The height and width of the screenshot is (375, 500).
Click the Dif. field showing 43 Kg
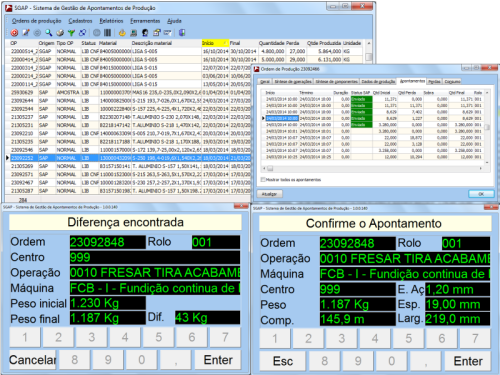(207, 318)
